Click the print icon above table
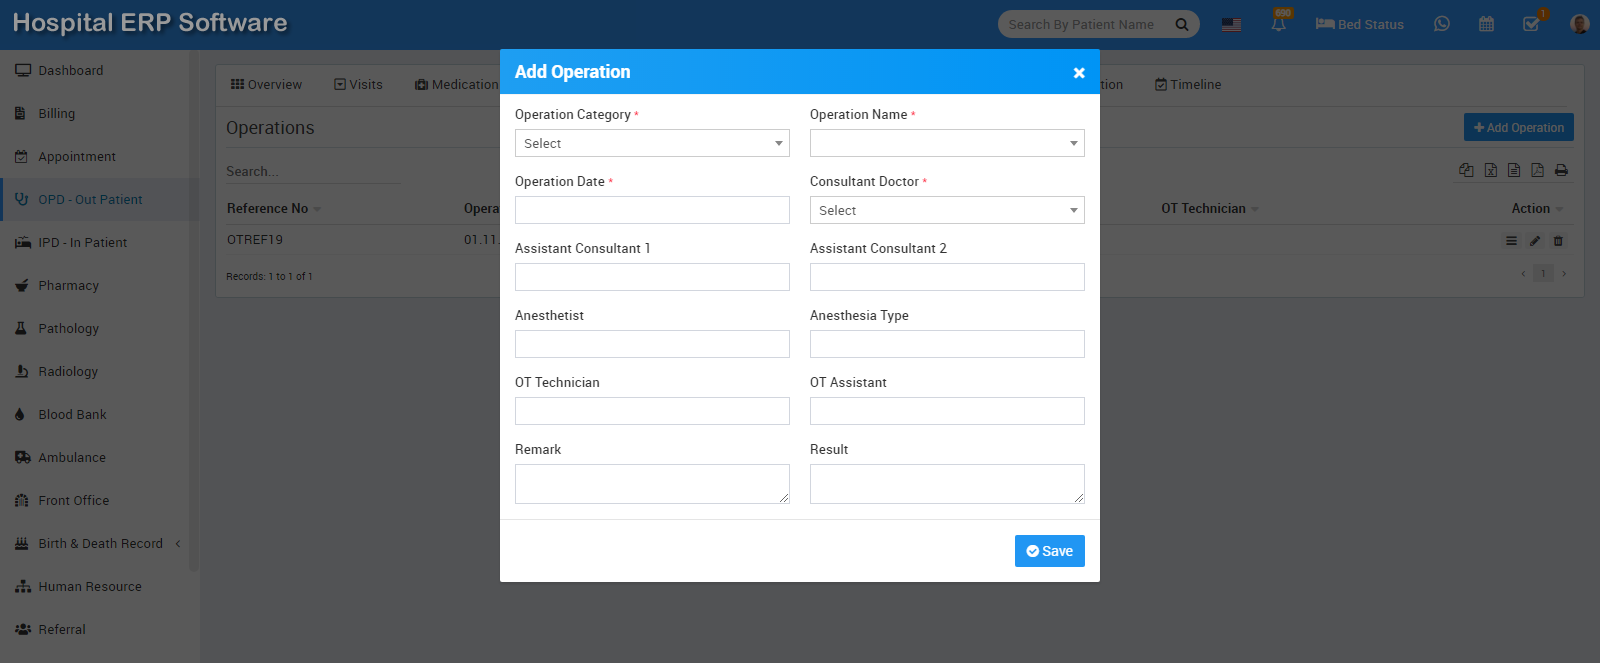The image size is (1600, 663). (x=1561, y=170)
